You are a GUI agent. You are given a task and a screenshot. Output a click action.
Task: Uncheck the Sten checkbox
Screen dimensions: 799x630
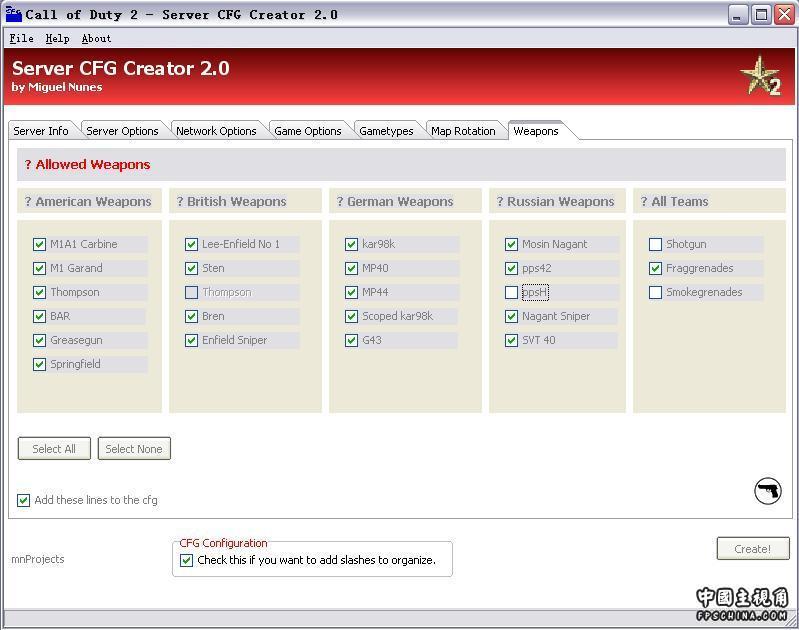(x=191, y=268)
